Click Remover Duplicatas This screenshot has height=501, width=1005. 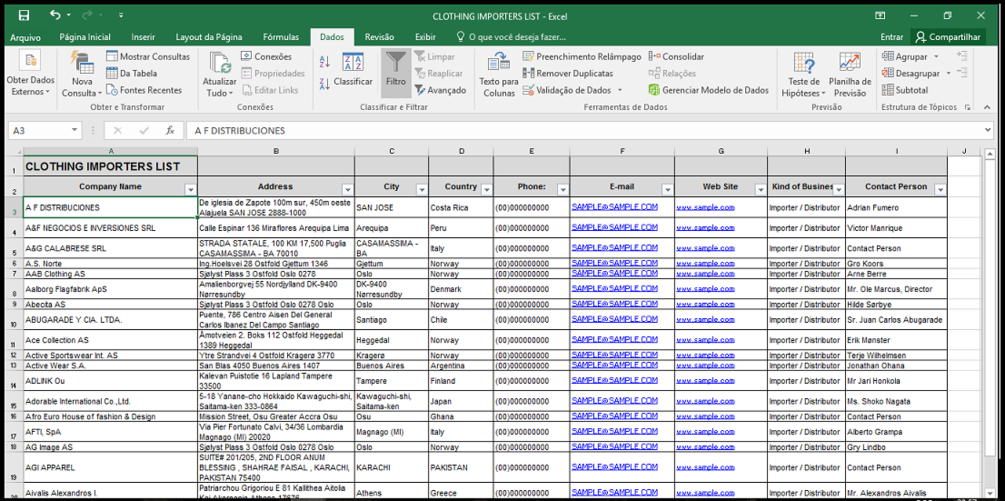568,73
